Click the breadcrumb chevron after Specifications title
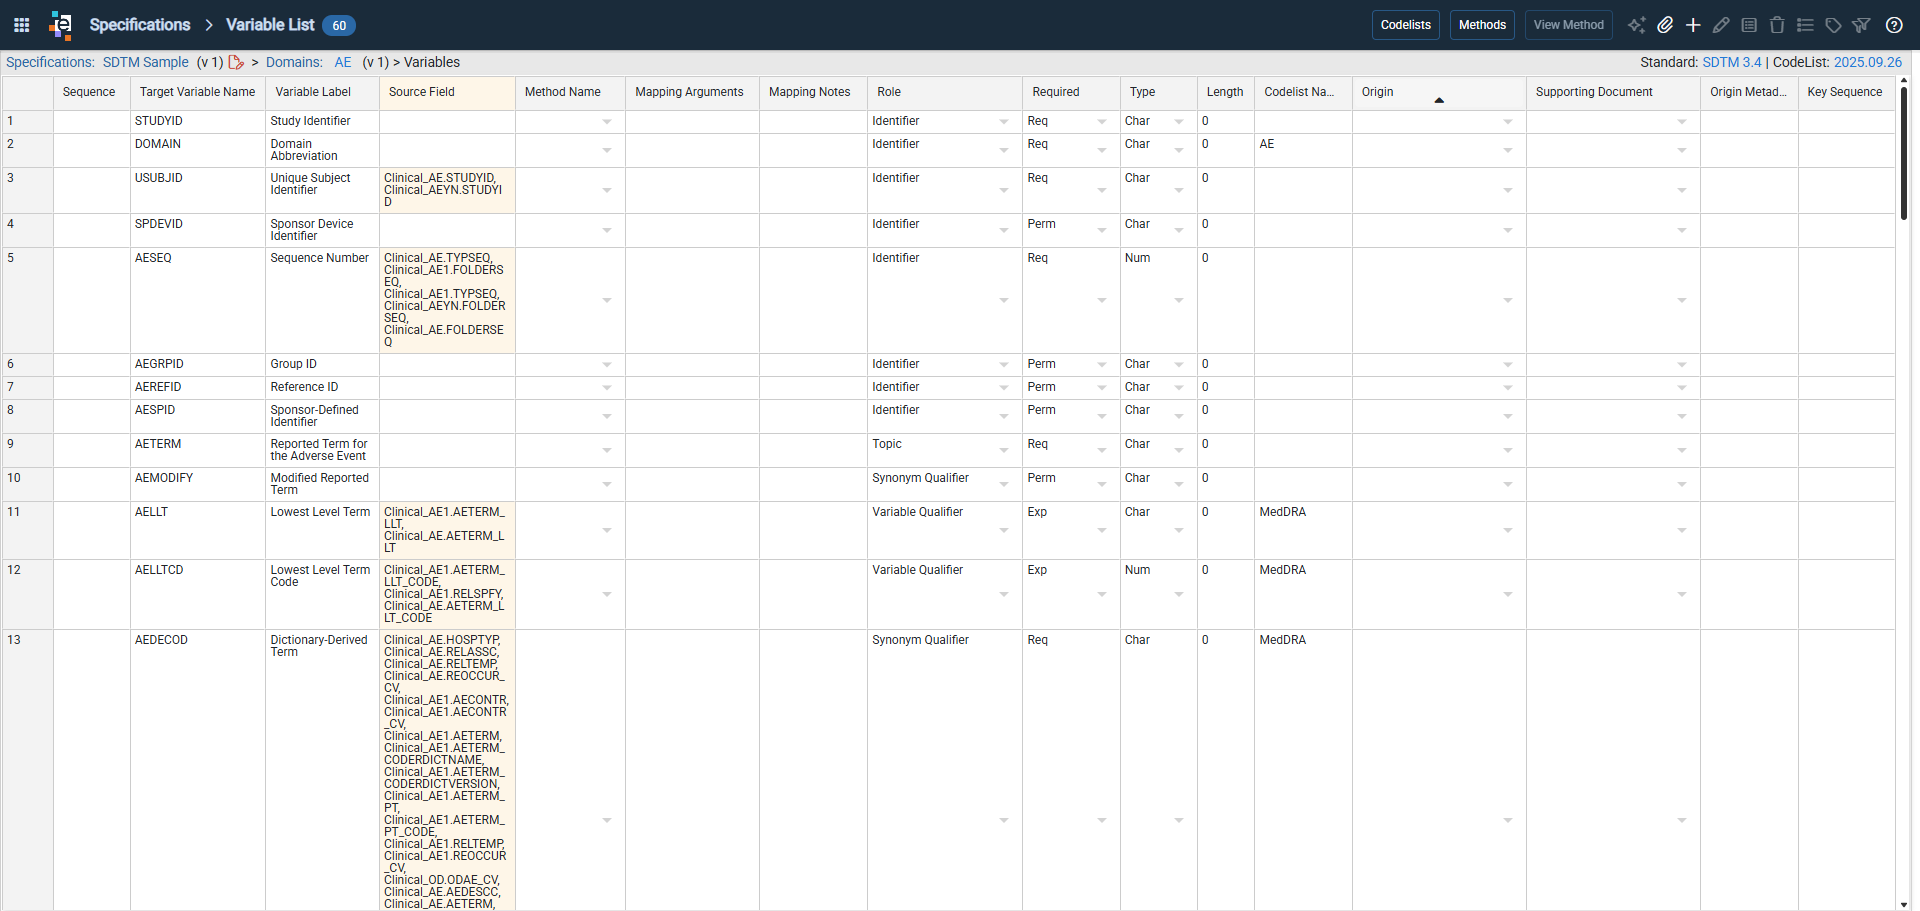 (208, 25)
